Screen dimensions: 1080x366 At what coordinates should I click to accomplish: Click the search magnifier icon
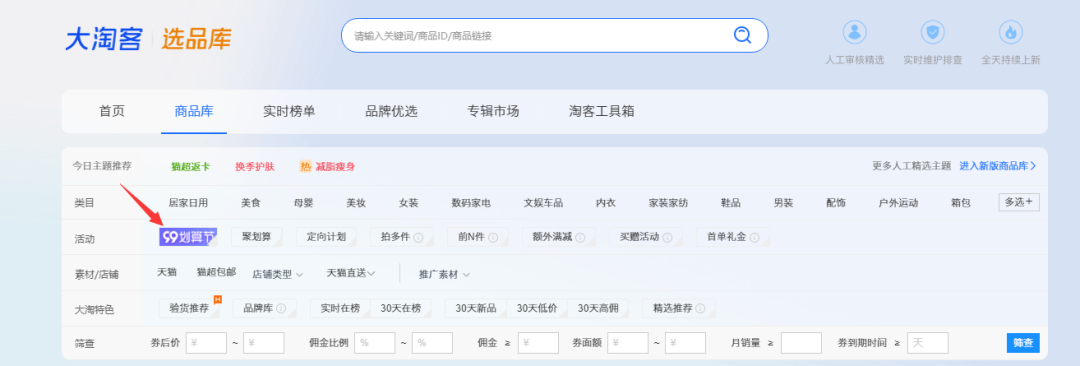click(742, 35)
